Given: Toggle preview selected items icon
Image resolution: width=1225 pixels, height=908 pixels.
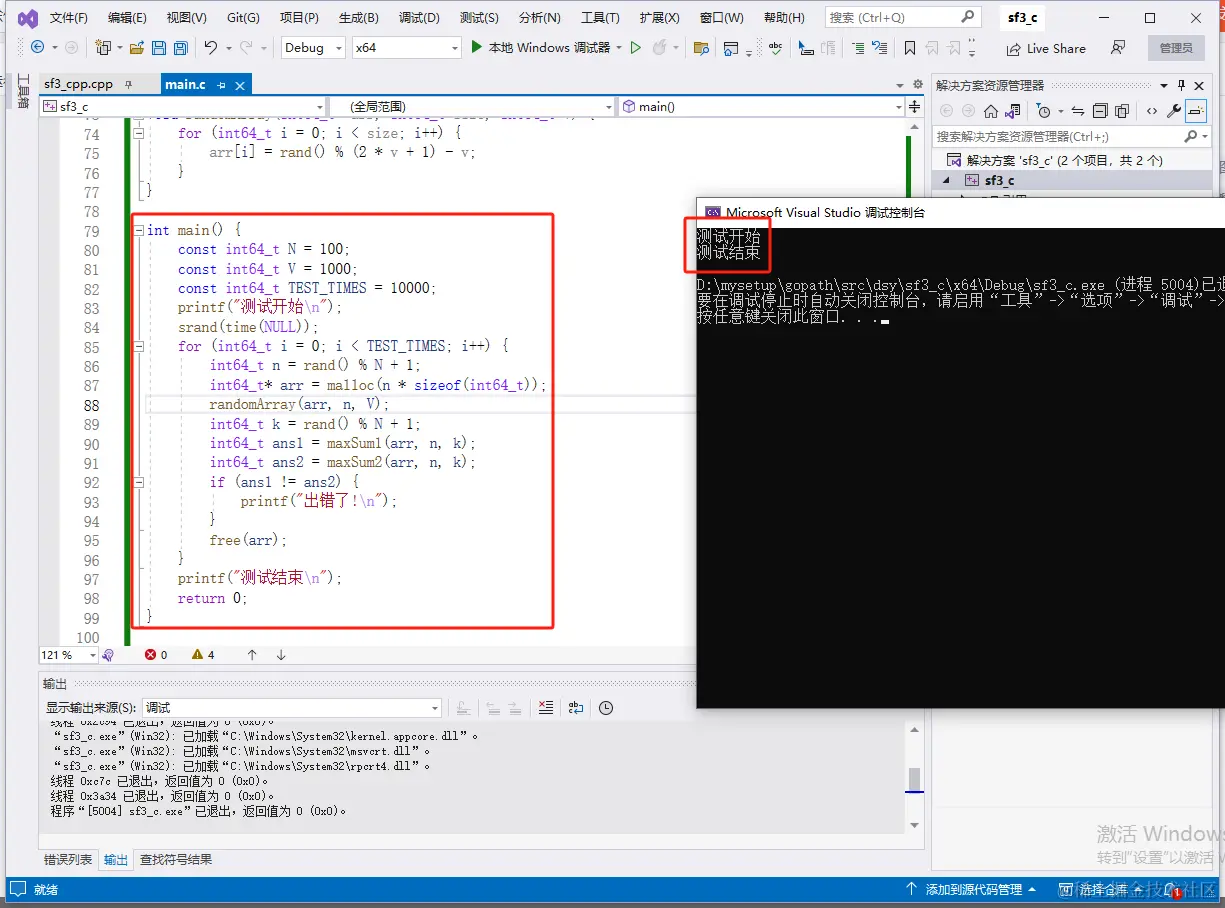Looking at the screenshot, I should (1196, 111).
